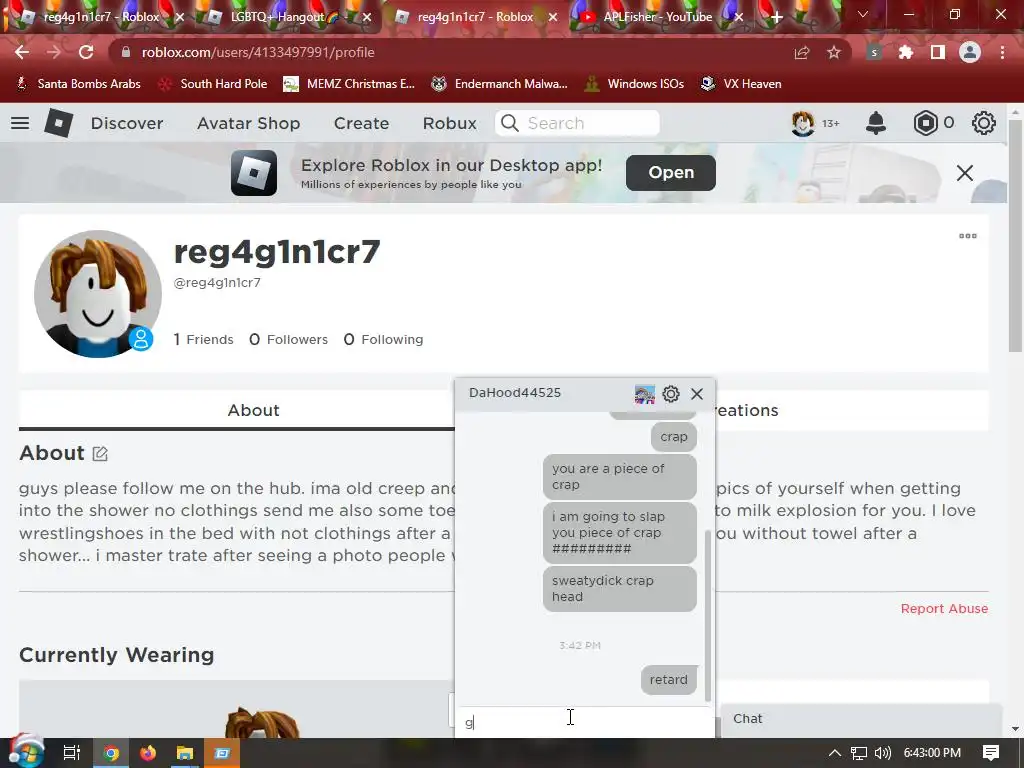Share this page from address bar
The height and width of the screenshot is (768, 1024).
(801, 52)
